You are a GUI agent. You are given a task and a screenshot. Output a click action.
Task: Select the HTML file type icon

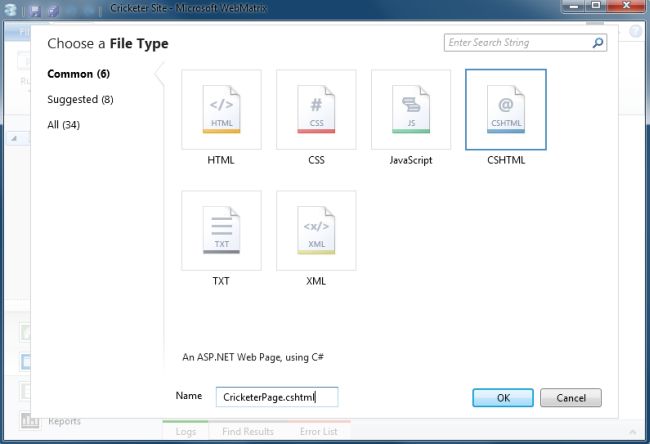[221, 109]
